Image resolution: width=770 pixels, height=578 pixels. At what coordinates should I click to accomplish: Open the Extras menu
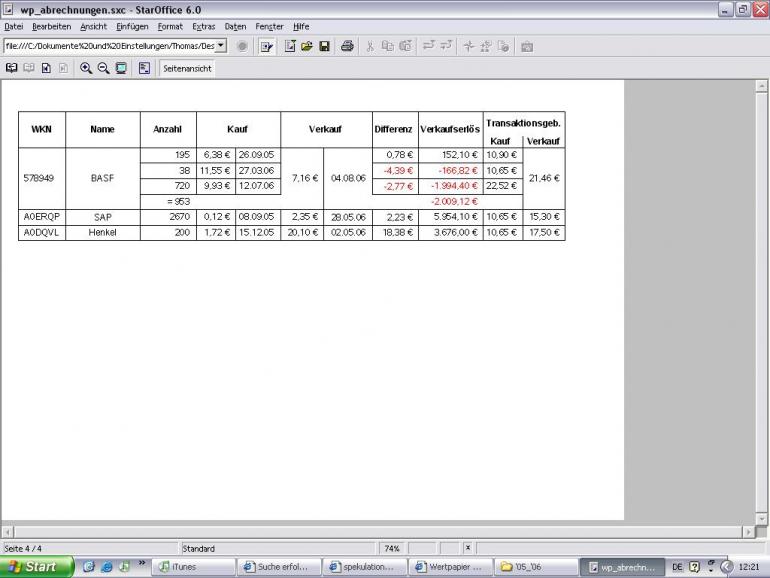(204, 27)
